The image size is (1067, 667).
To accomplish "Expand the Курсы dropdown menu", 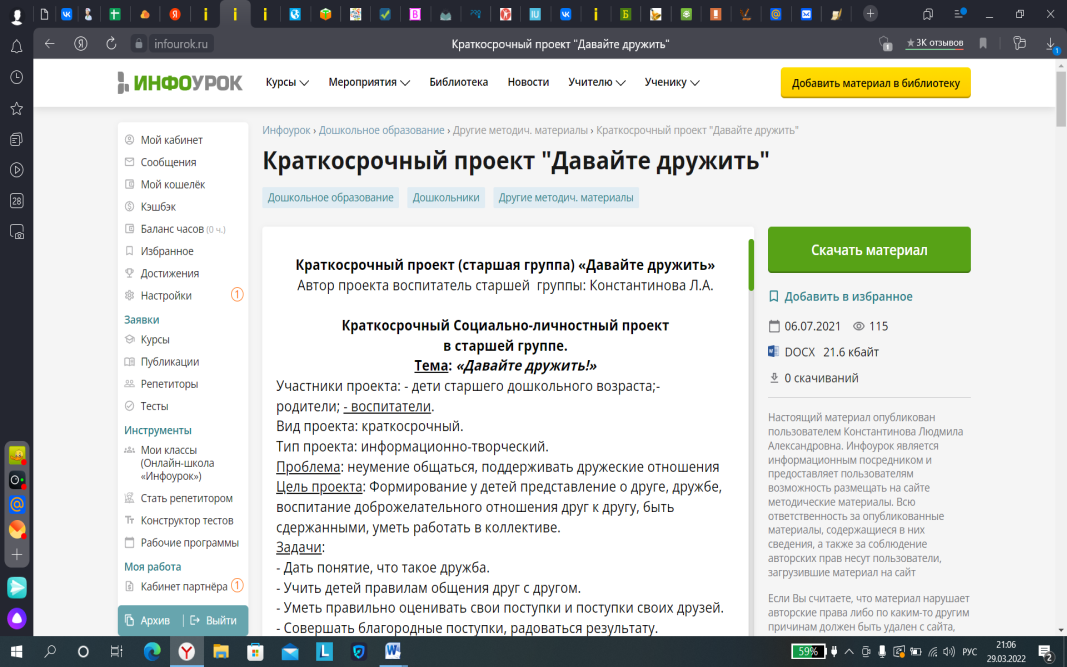I will click(x=287, y=83).
